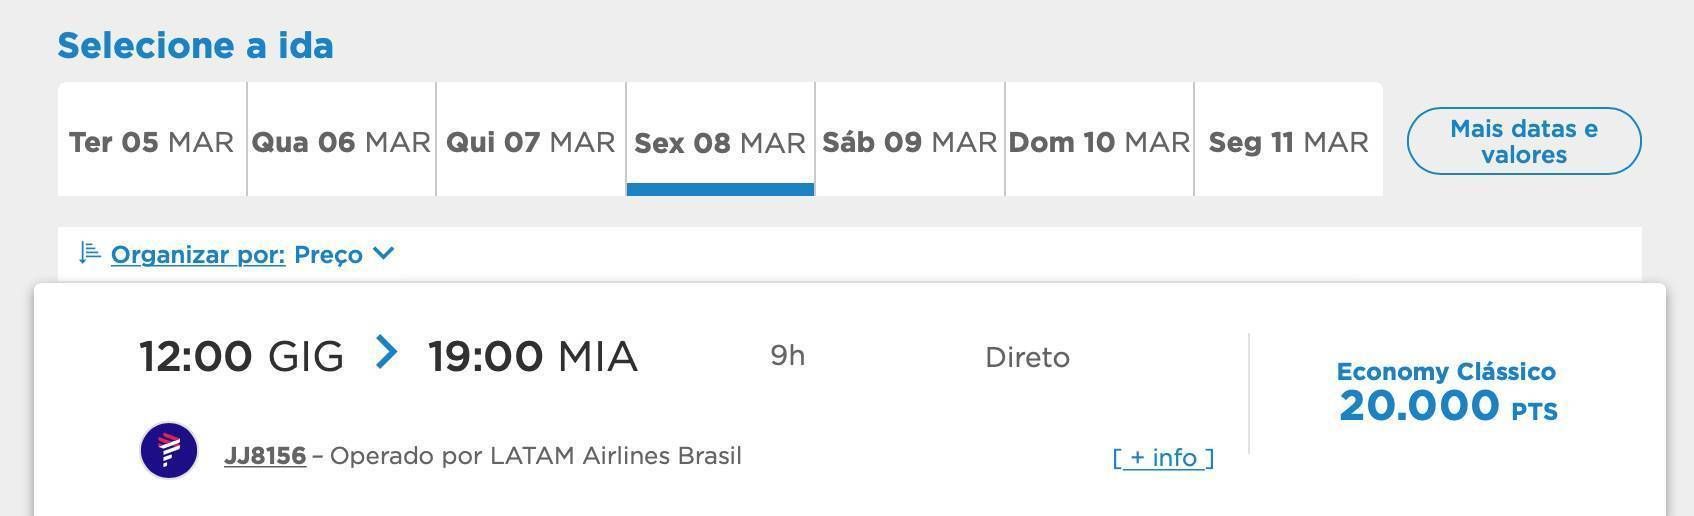This screenshot has width=1694, height=516.
Task: Open the JJ8156 flight number link
Action: tap(265, 456)
